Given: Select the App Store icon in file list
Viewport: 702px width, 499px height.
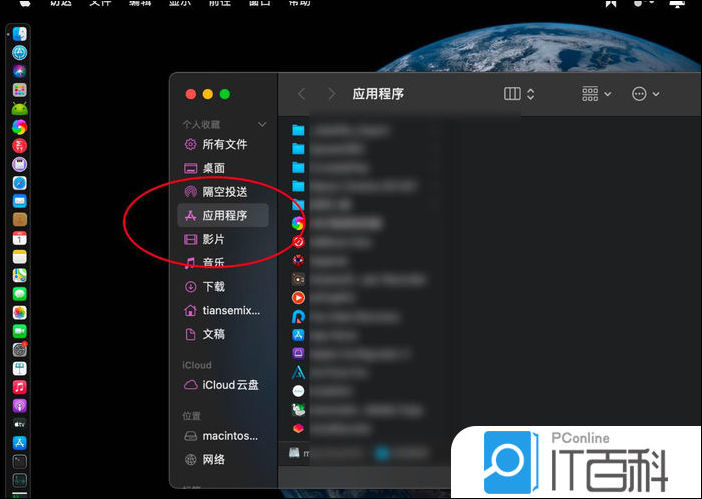Looking at the screenshot, I should pos(298,335).
